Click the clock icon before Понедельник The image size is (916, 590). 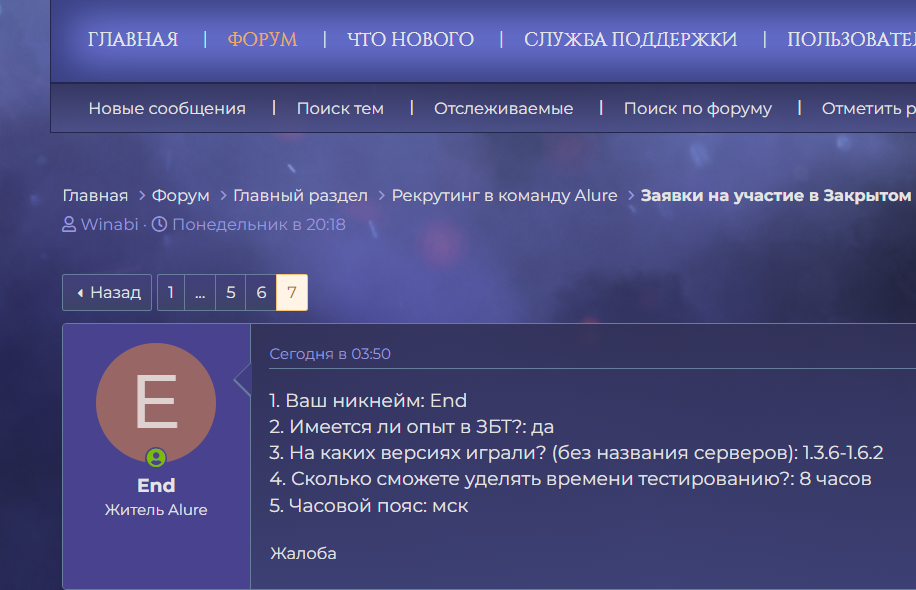click(x=159, y=224)
